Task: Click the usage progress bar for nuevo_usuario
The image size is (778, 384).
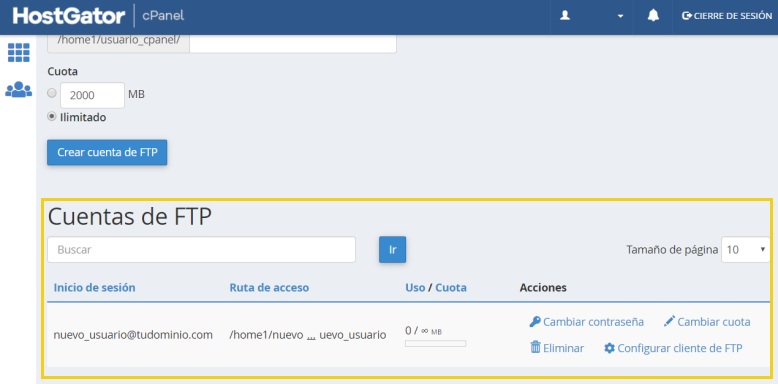Action: pyautogui.click(x=435, y=343)
